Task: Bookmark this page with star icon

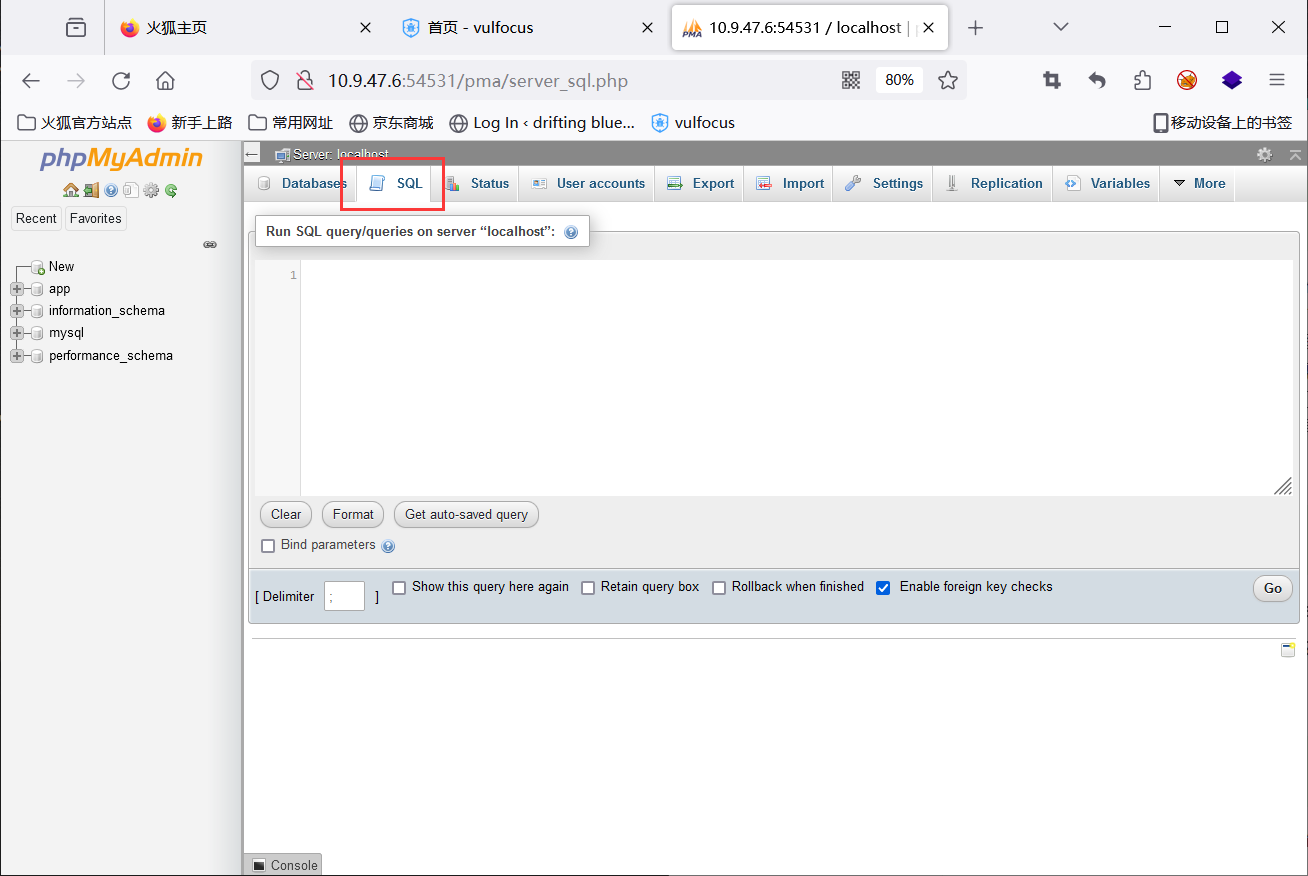Action: pos(948,80)
